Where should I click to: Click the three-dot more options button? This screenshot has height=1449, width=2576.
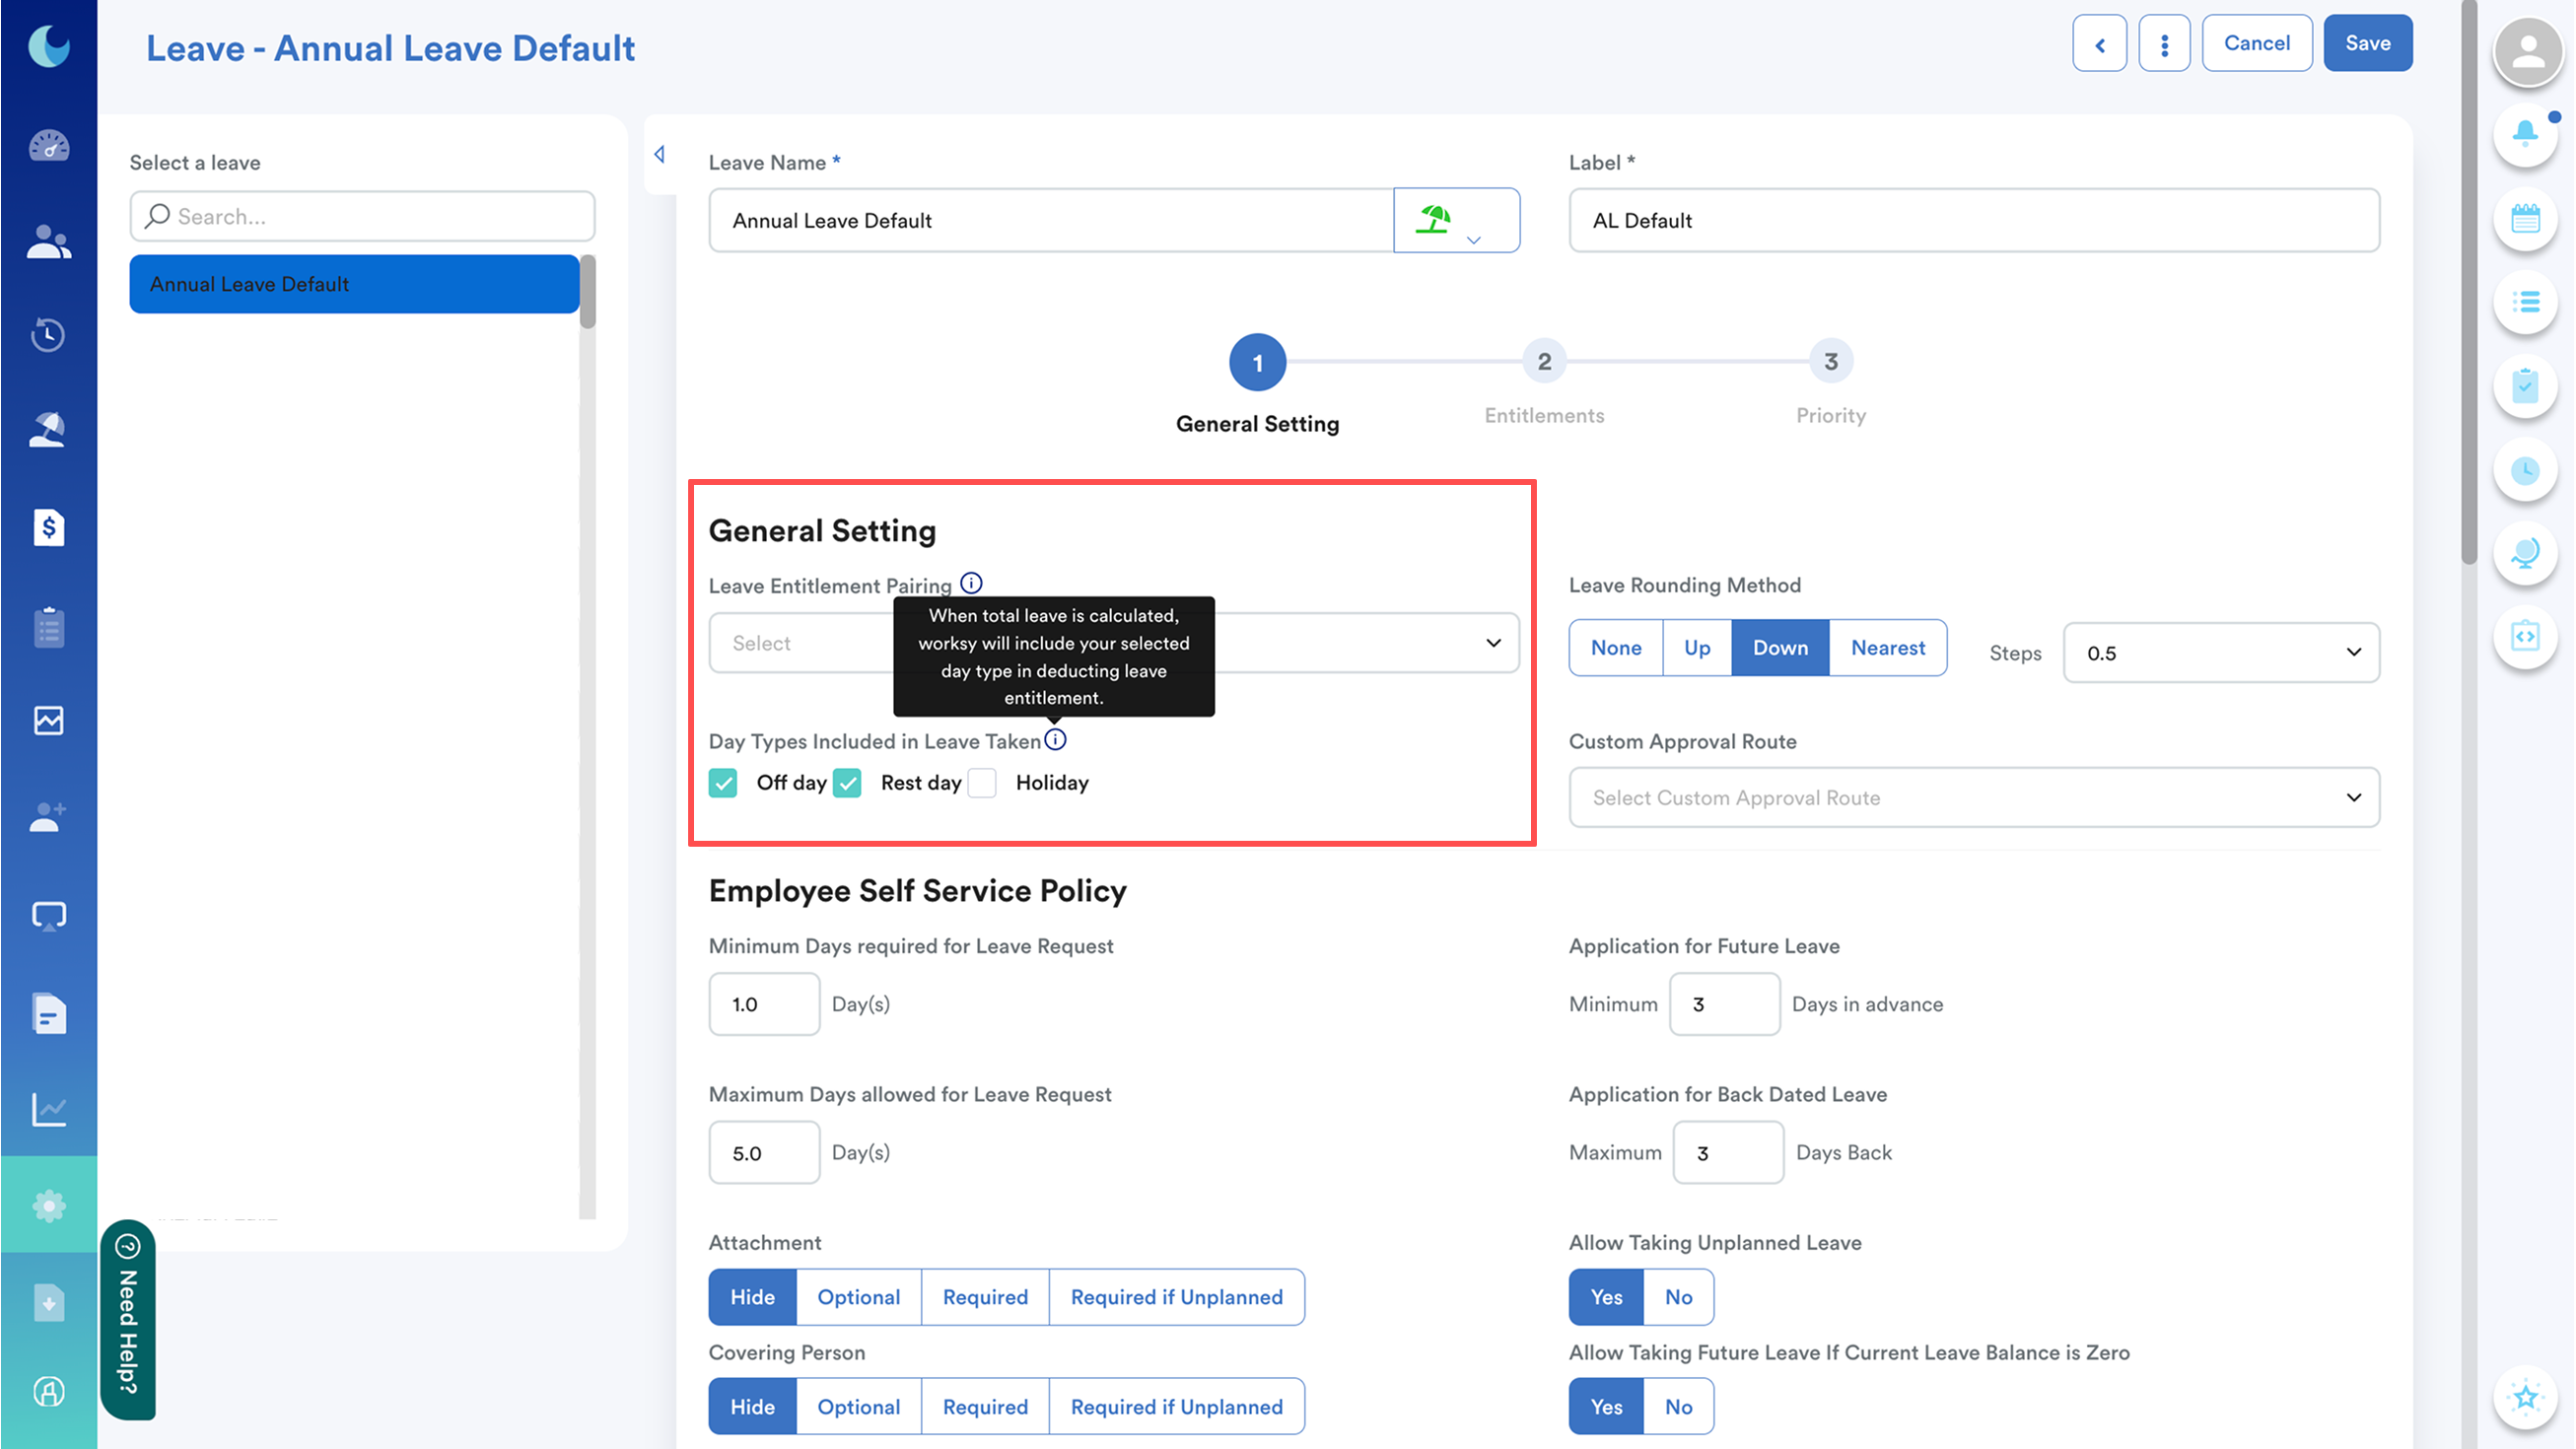[x=2164, y=44]
